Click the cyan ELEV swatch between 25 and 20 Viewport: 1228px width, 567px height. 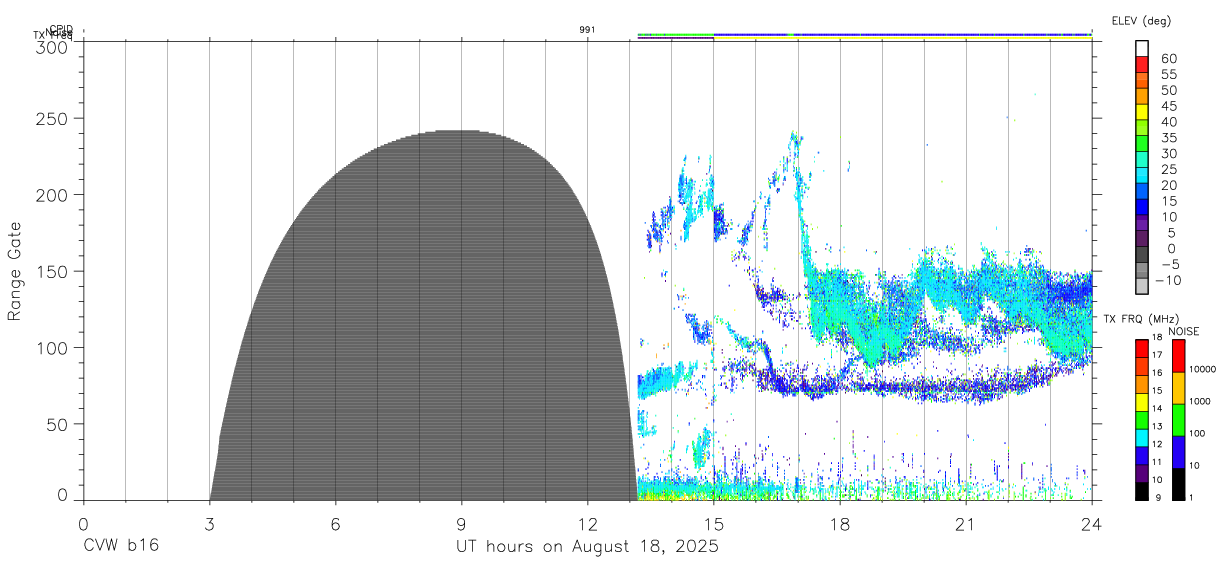tap(1142, 176)
